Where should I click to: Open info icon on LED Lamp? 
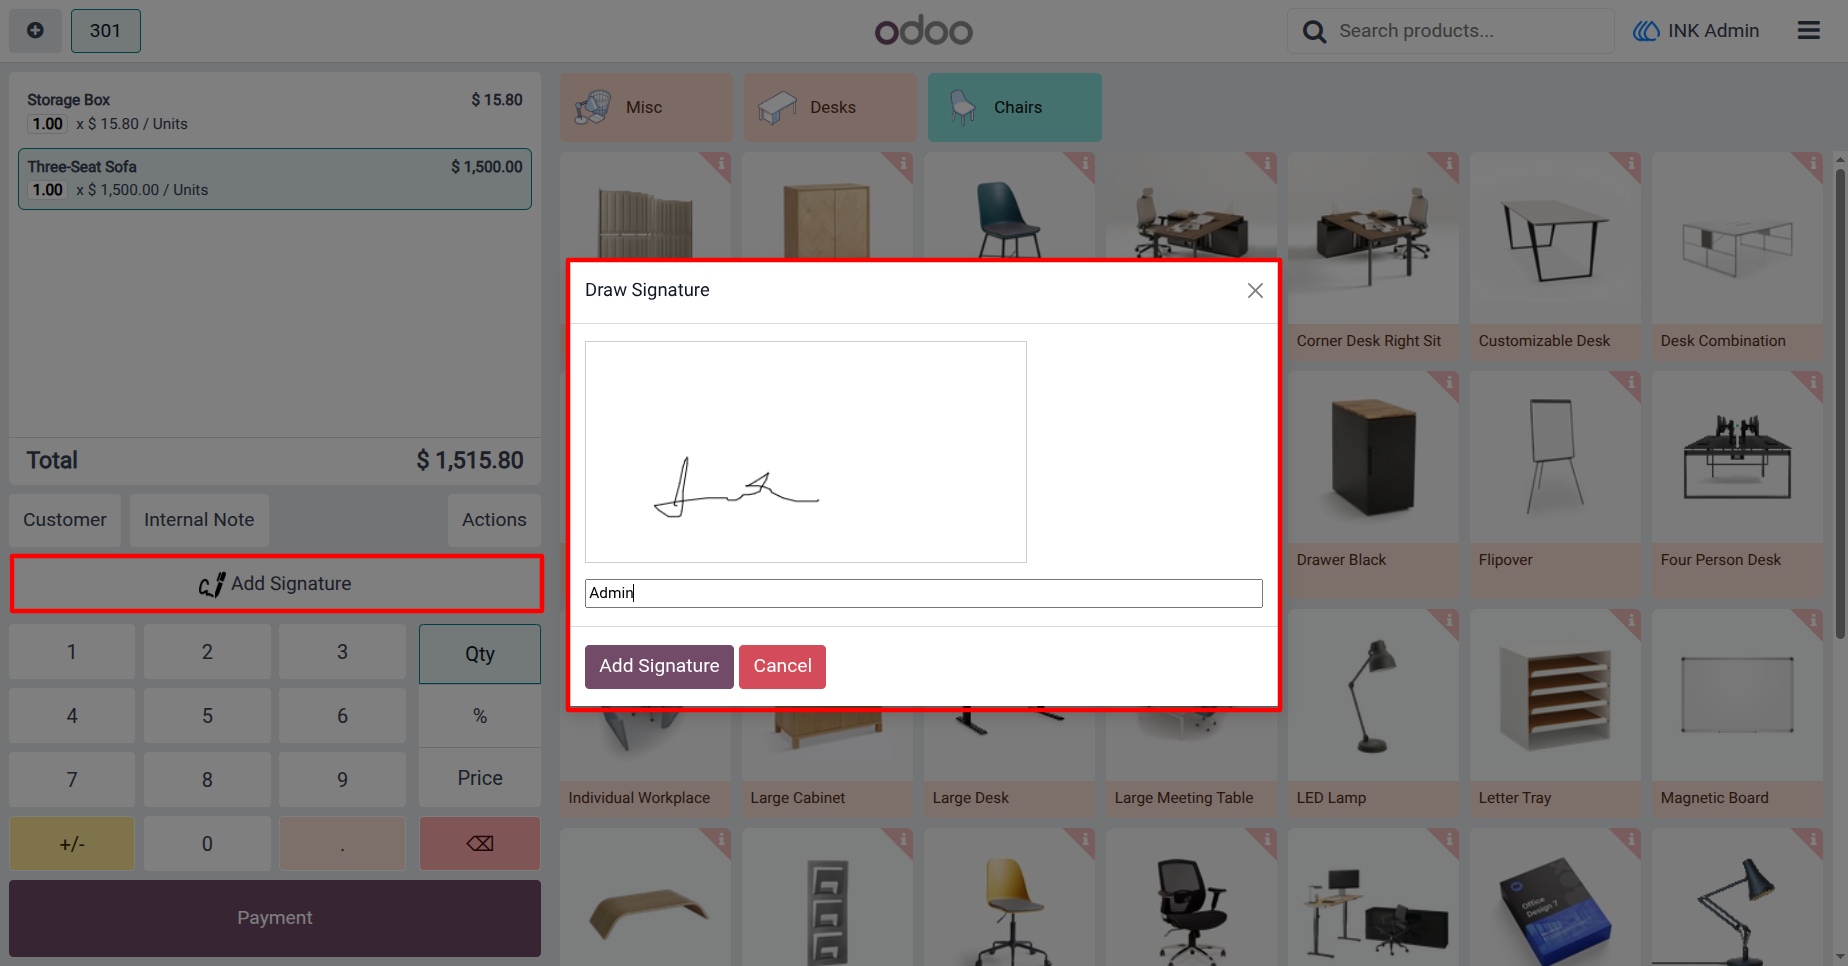(1447, 621)
